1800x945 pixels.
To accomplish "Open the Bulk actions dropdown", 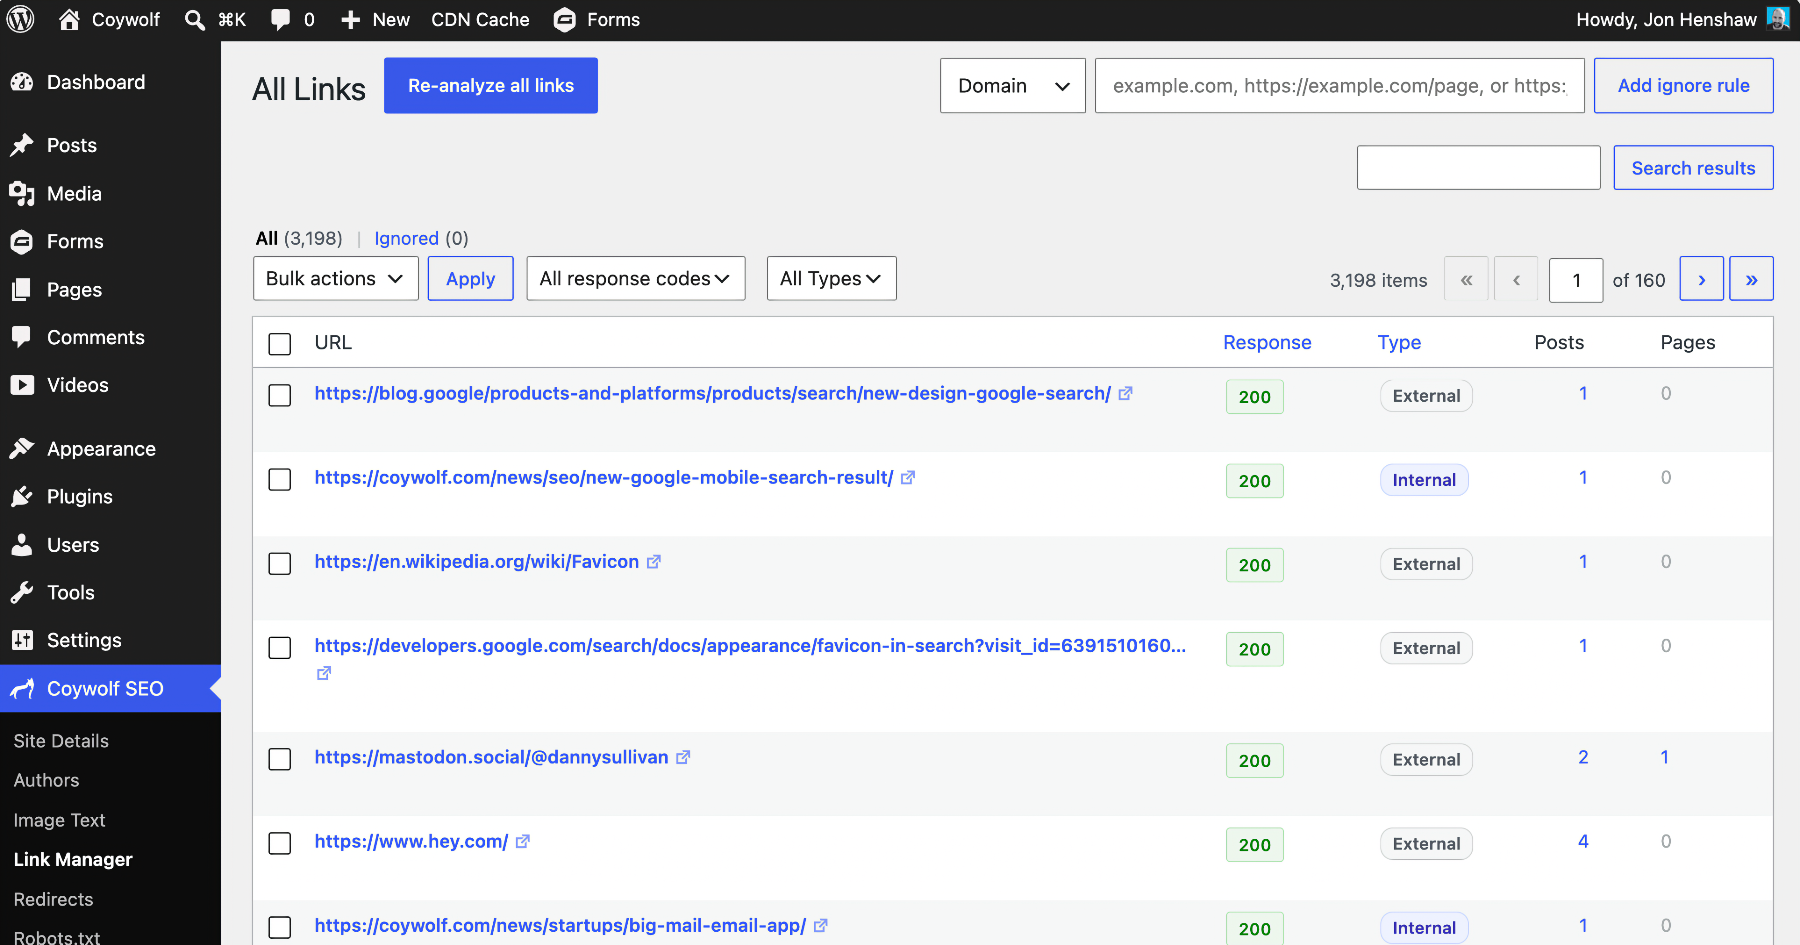I will pos(336,278).
